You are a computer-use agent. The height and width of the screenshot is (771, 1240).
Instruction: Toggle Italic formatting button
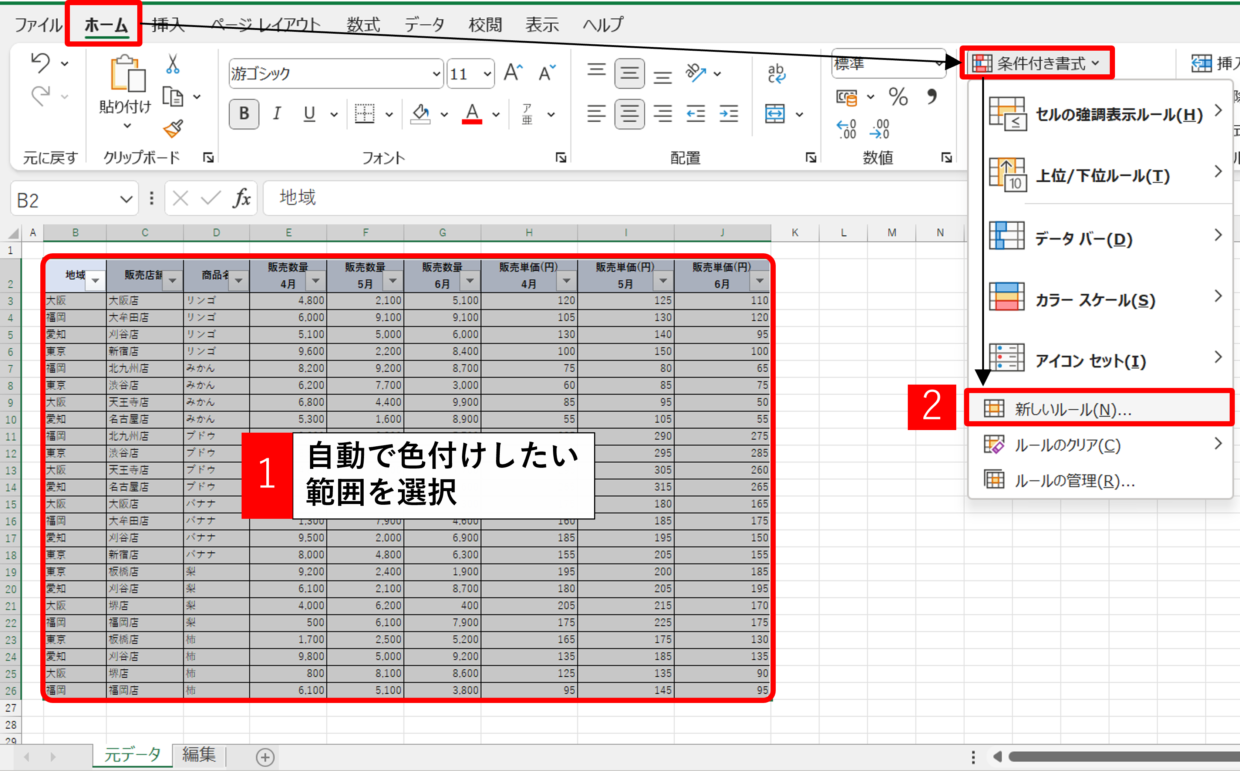(x=277, y=113)
